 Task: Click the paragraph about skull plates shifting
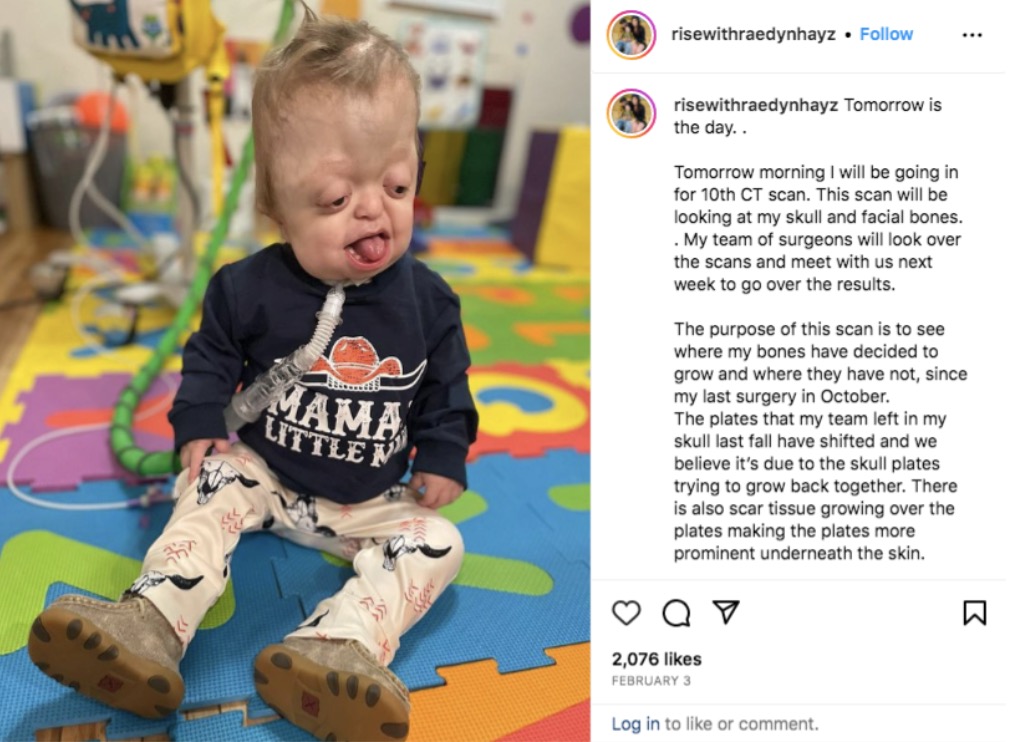pos(814,485)
